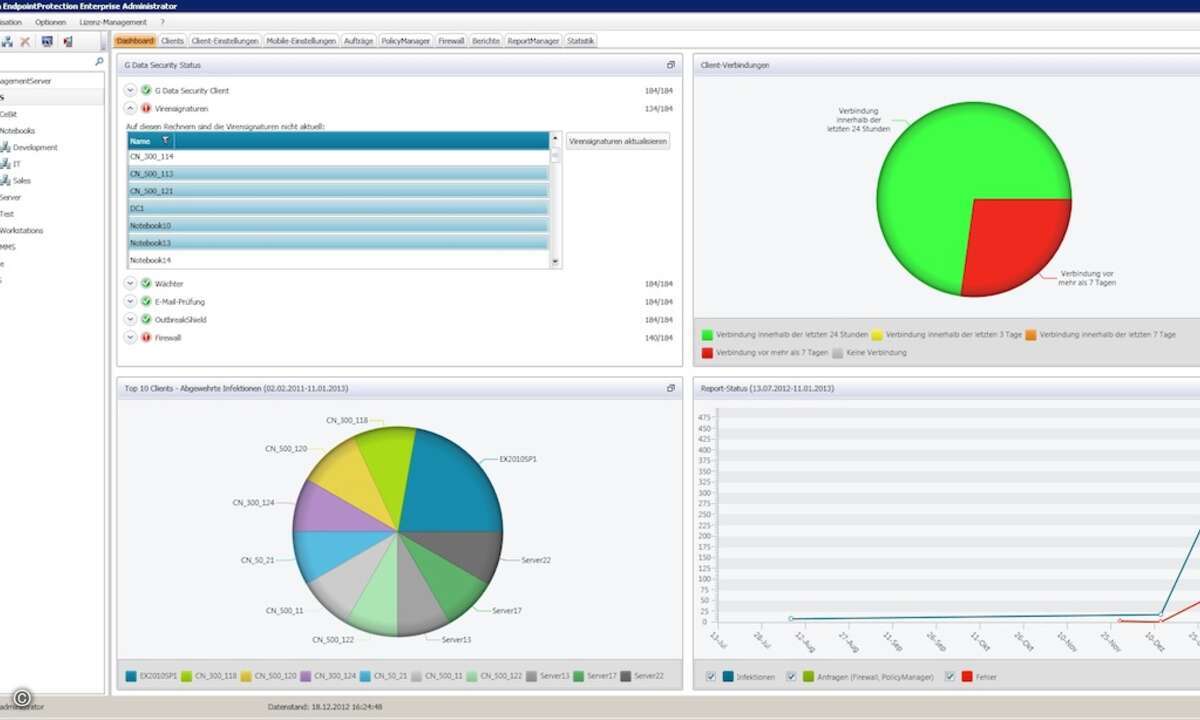Open the PolicyManager tab

[406, 41]
